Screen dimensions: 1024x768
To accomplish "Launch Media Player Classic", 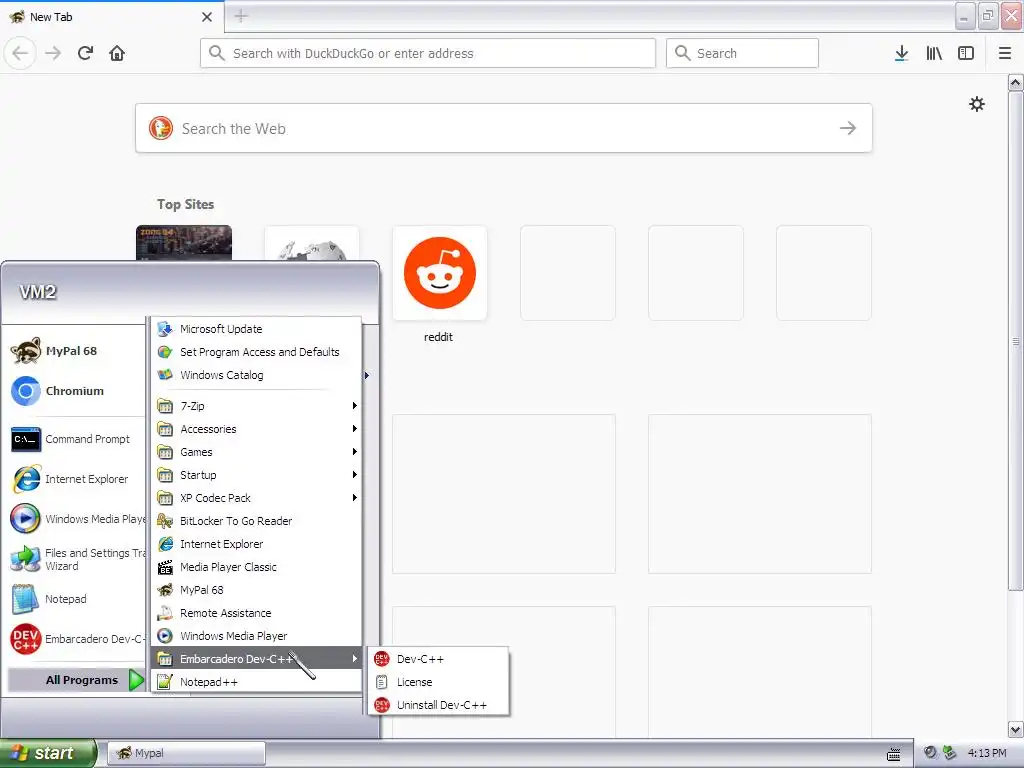I will (x=257, y=567).
